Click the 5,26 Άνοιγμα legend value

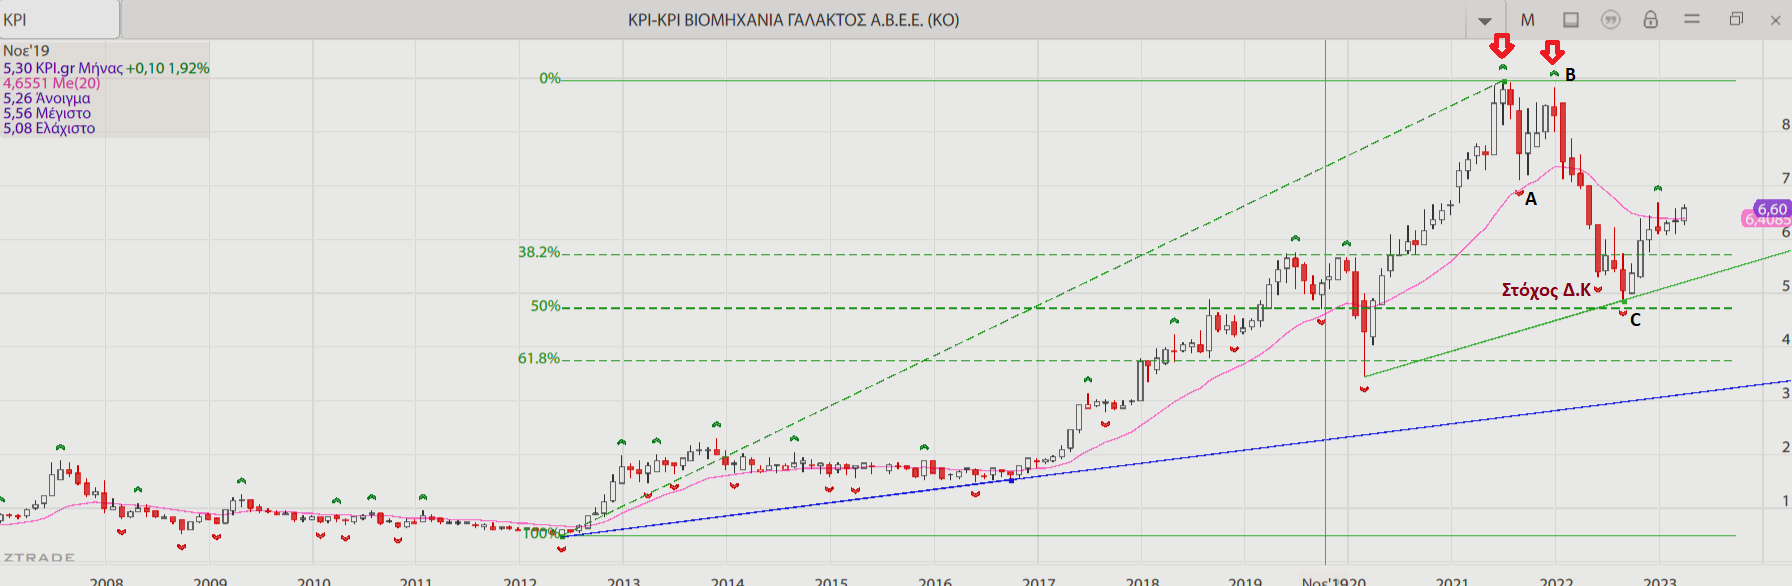[47, 98]
